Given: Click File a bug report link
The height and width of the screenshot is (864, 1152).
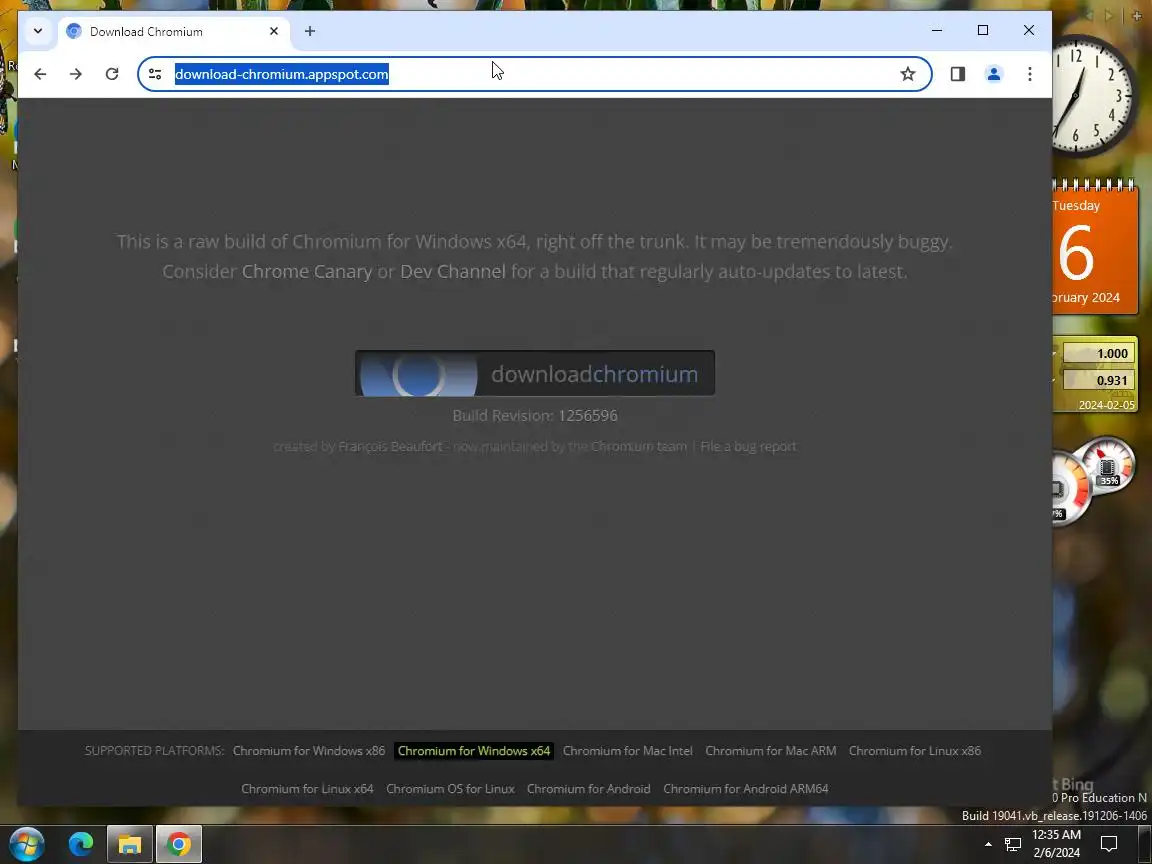Looking at the screenshot, I should click(x=748, y=447).
